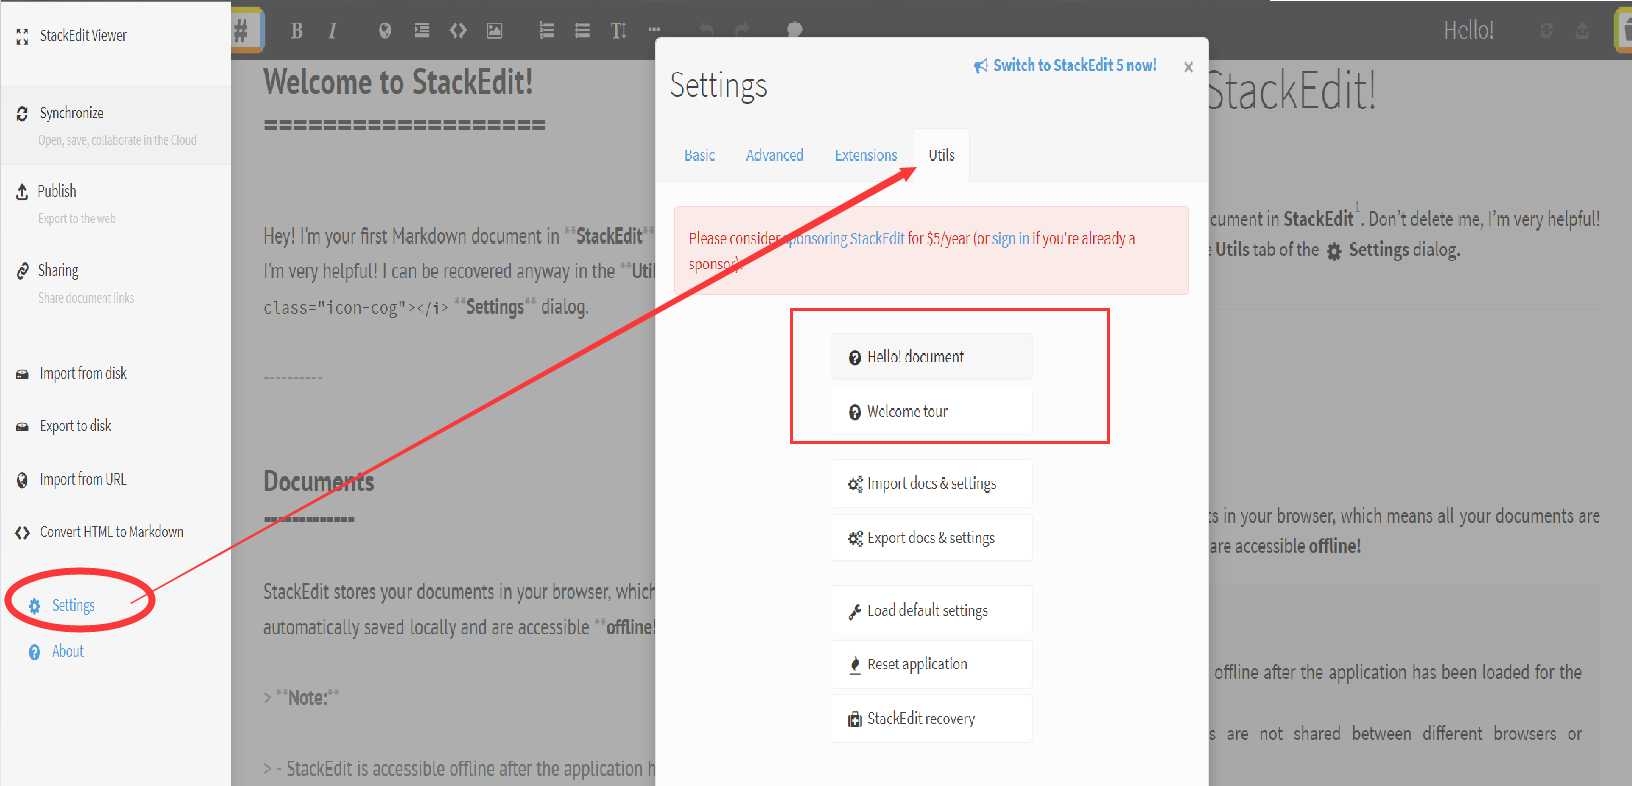This screenshot has width=1632, height=786.
Task: Insert a horizontal rule with the dots icon
Action: (x=654, y=31)
